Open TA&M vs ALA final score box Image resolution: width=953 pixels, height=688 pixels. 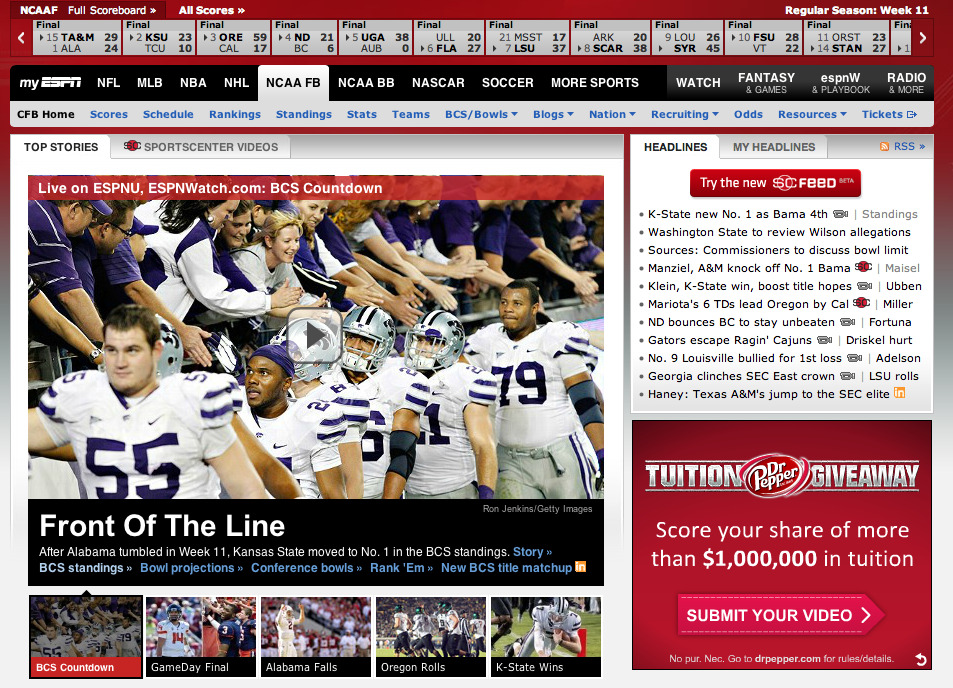(77, 37)
